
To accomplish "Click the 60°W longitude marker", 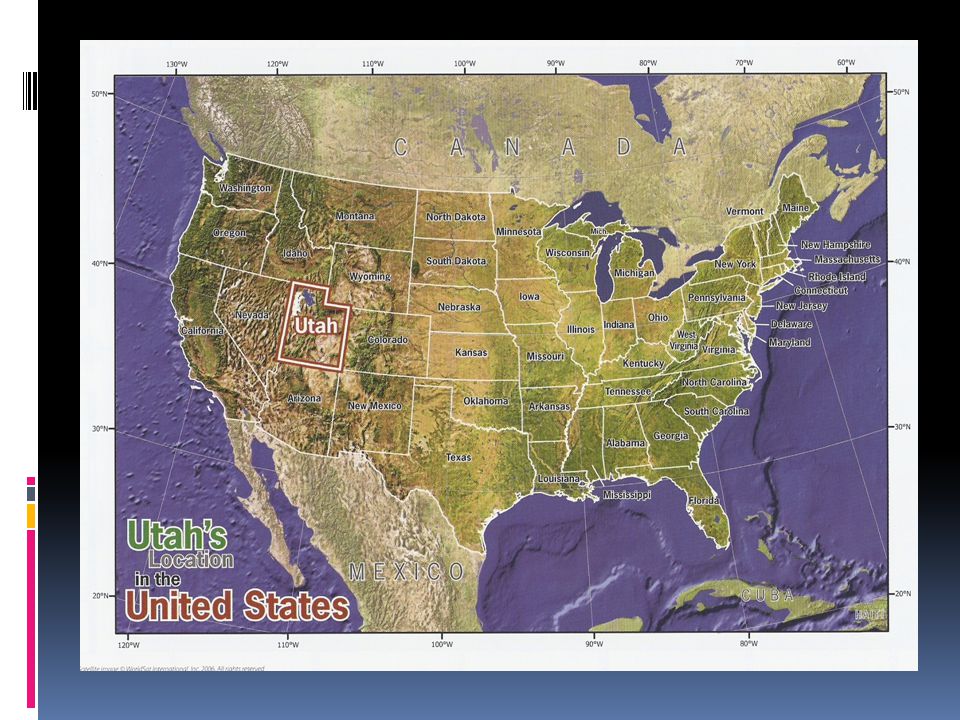I will (846, 62).
